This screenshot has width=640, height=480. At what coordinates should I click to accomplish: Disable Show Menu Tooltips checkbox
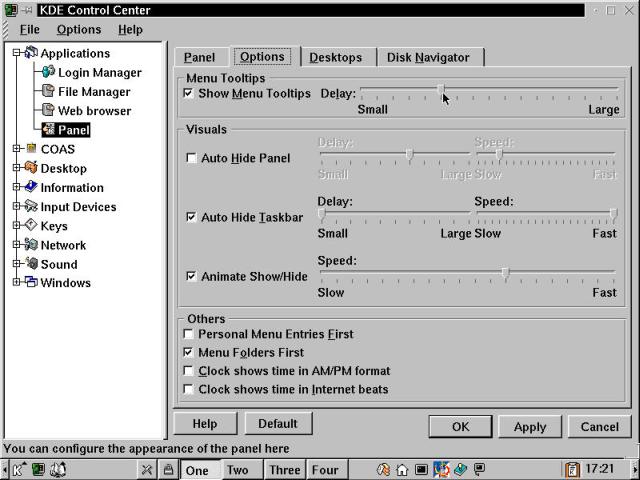click(x=190, y=93)
